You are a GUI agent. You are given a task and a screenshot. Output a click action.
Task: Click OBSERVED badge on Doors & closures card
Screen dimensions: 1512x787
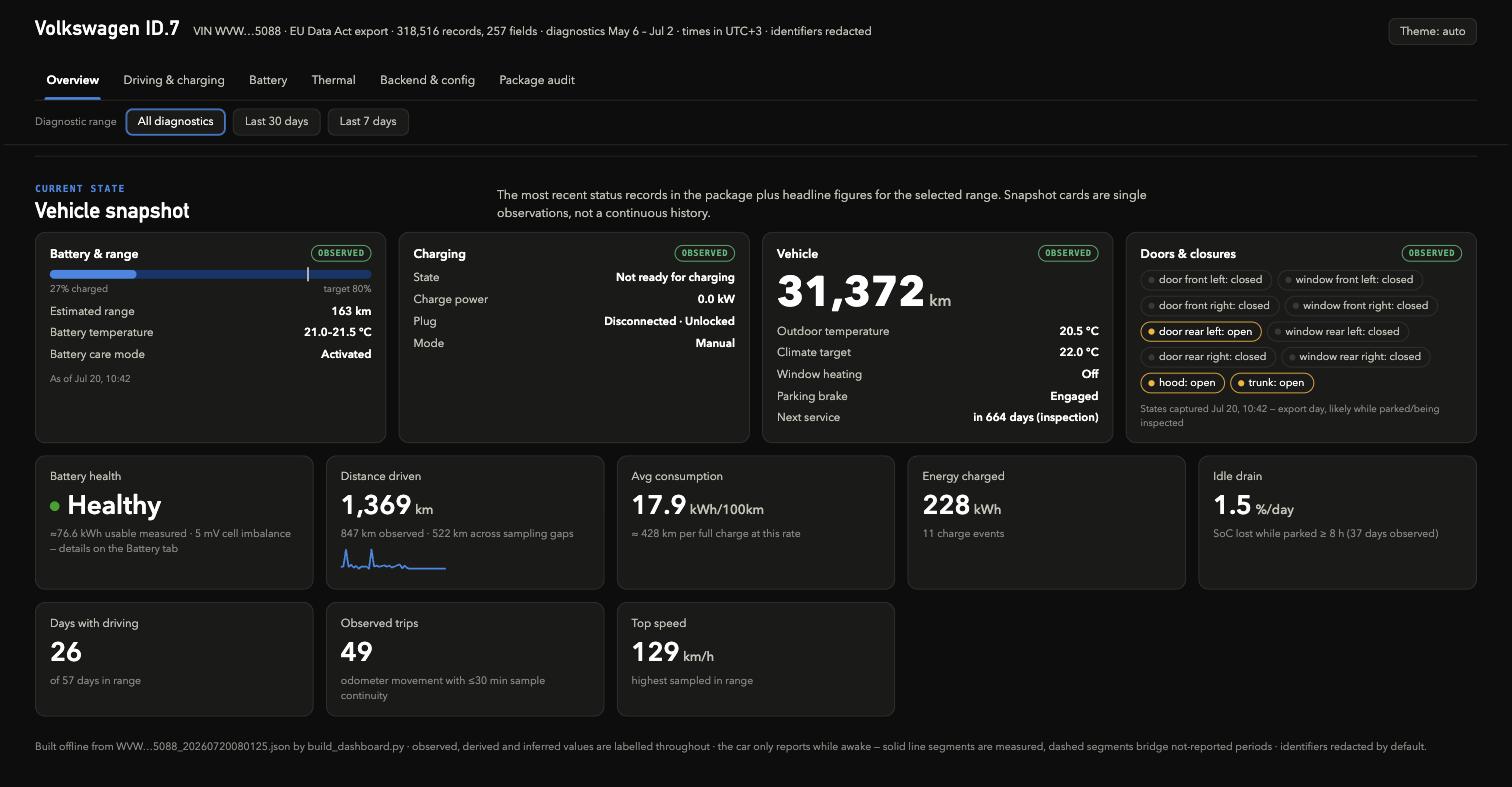[1432, 253]
